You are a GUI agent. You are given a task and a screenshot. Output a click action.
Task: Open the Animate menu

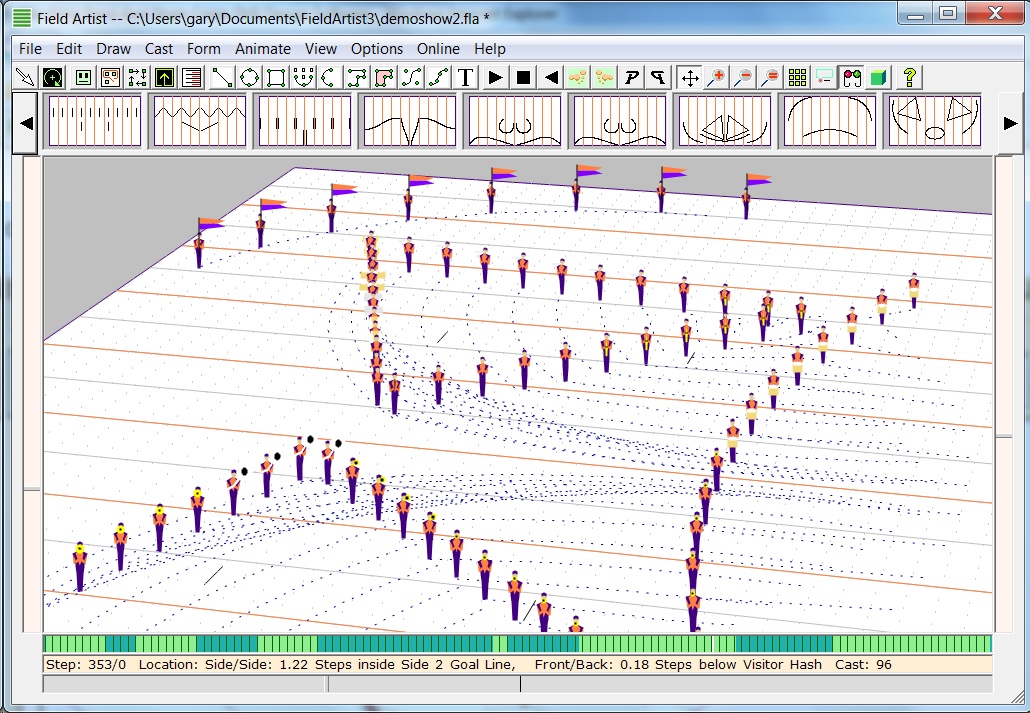tap(263, 48)
